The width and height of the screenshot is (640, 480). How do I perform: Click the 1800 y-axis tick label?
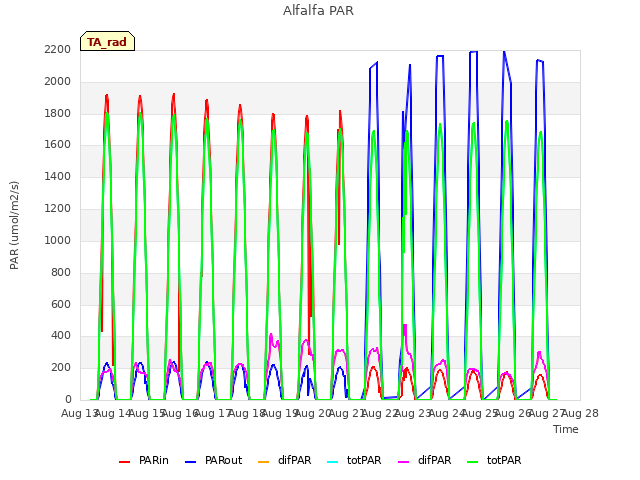pyautogui.click(x=58, y=113)
